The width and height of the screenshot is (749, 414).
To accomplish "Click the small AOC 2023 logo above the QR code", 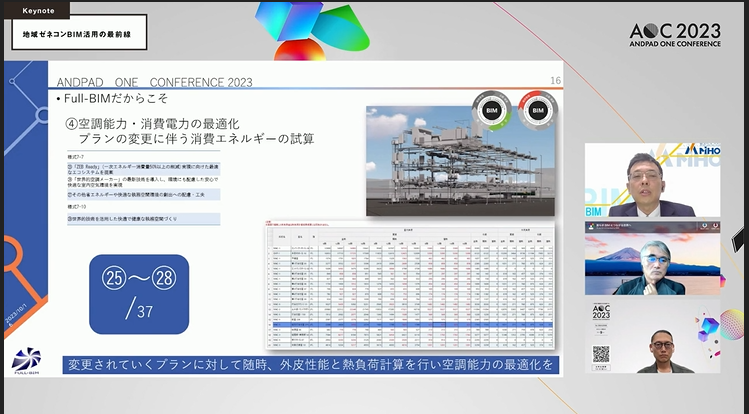I will point(601,312).
